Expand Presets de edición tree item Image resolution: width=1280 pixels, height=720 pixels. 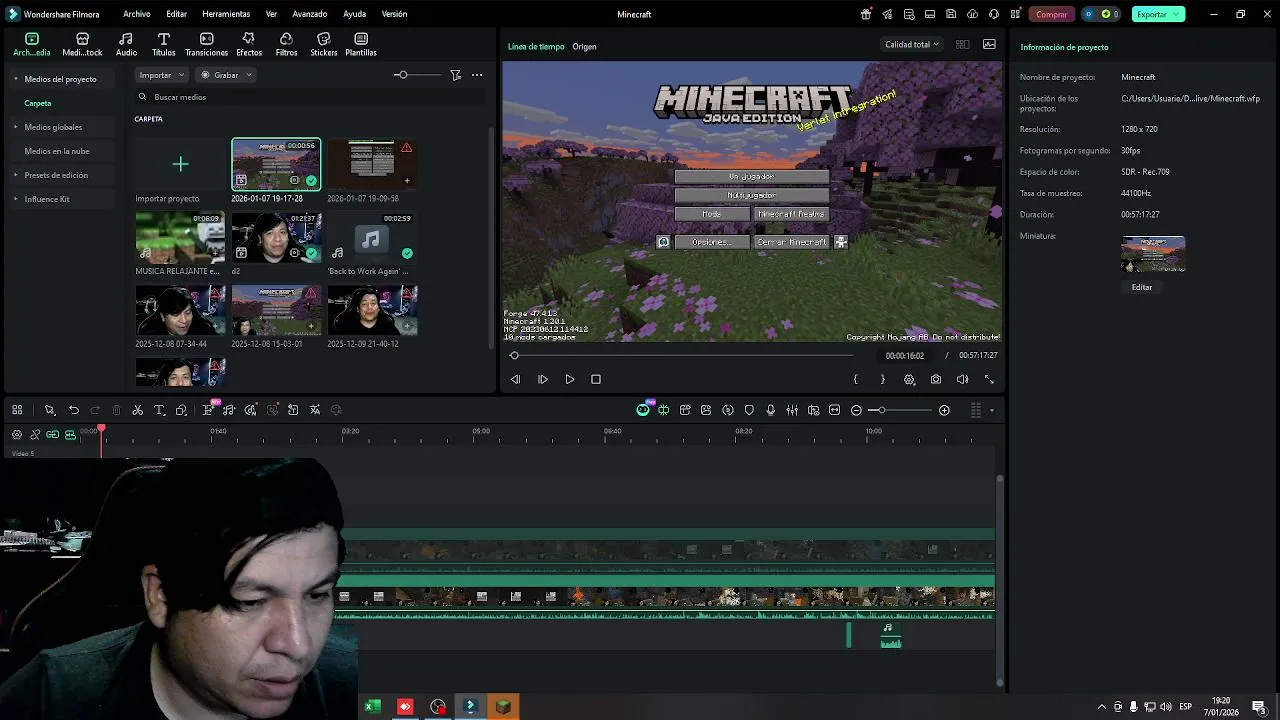15,175
